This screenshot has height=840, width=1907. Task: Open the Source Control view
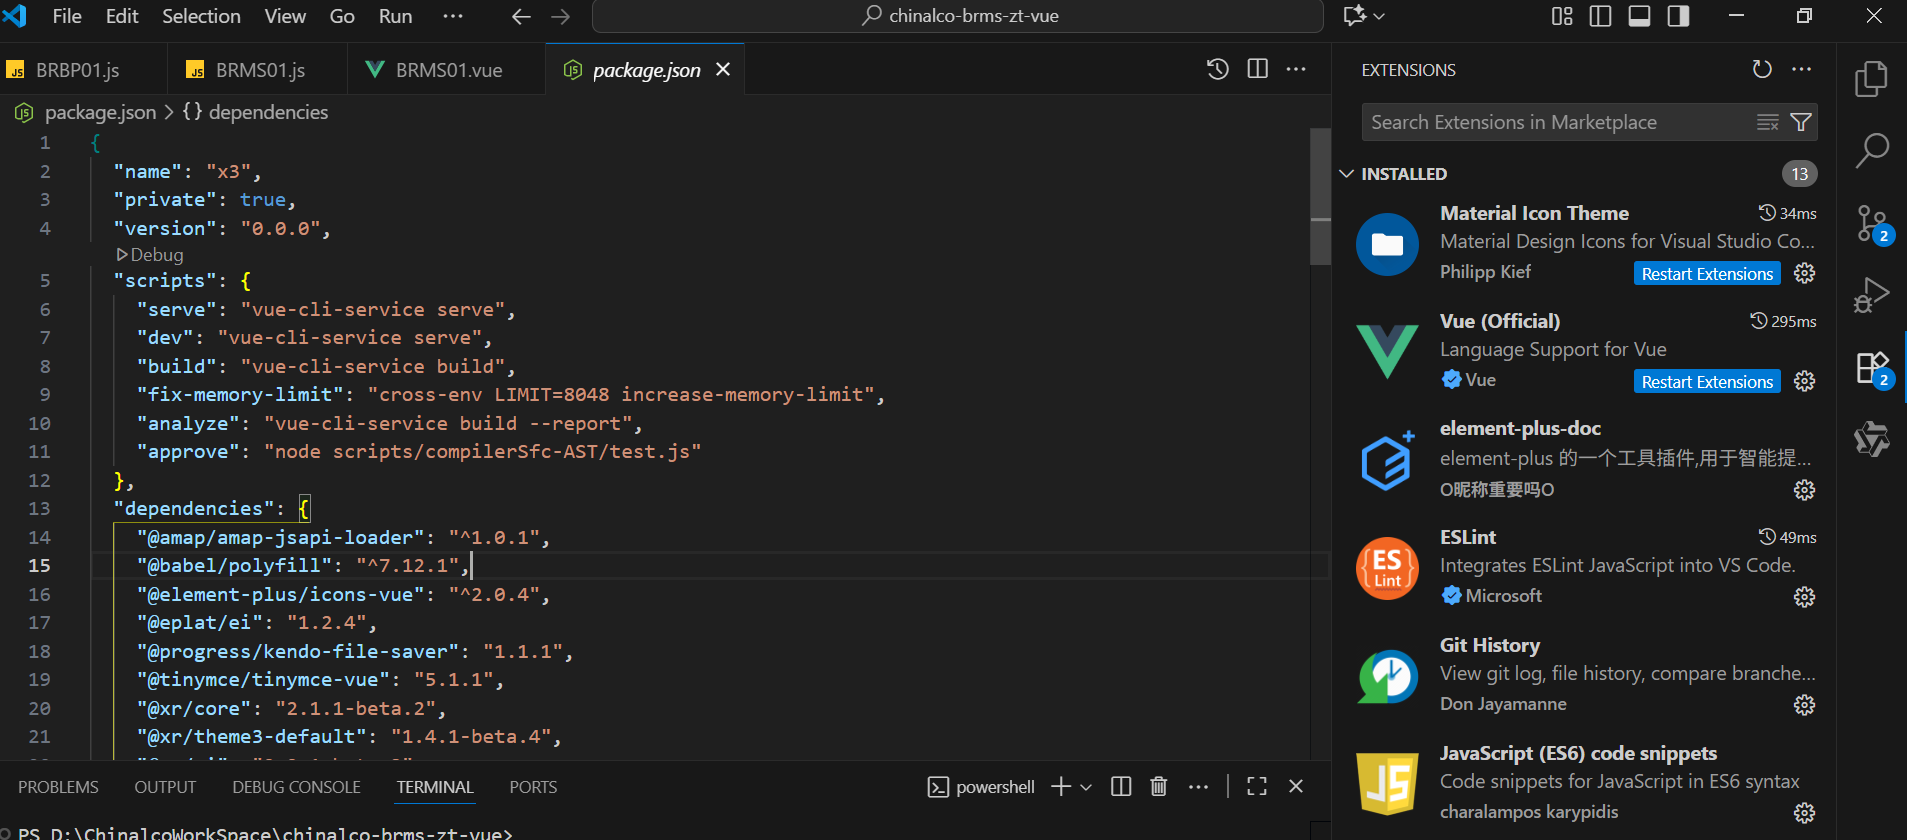pos(1872,224)
